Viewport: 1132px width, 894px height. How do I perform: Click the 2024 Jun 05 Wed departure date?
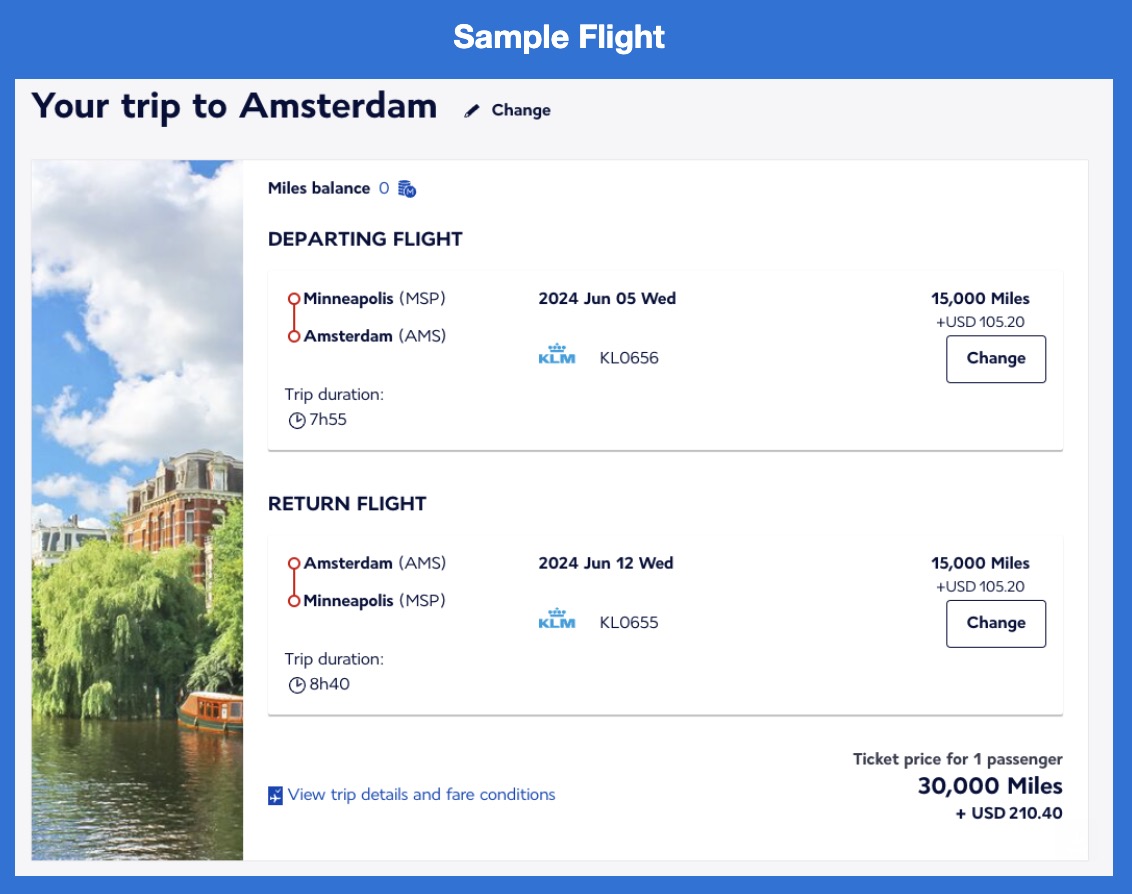607,298
